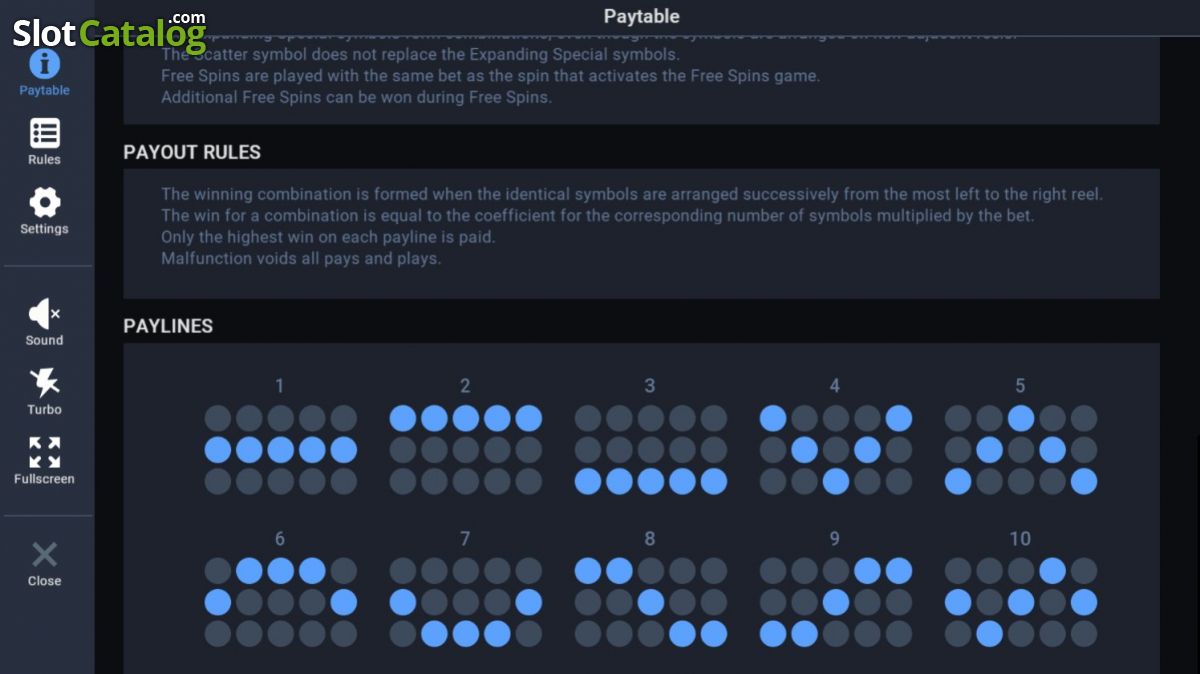Close the paytable with X icon
This screenshot has height=674, width=1200.
pyautogui.click(x=44, y=555)
